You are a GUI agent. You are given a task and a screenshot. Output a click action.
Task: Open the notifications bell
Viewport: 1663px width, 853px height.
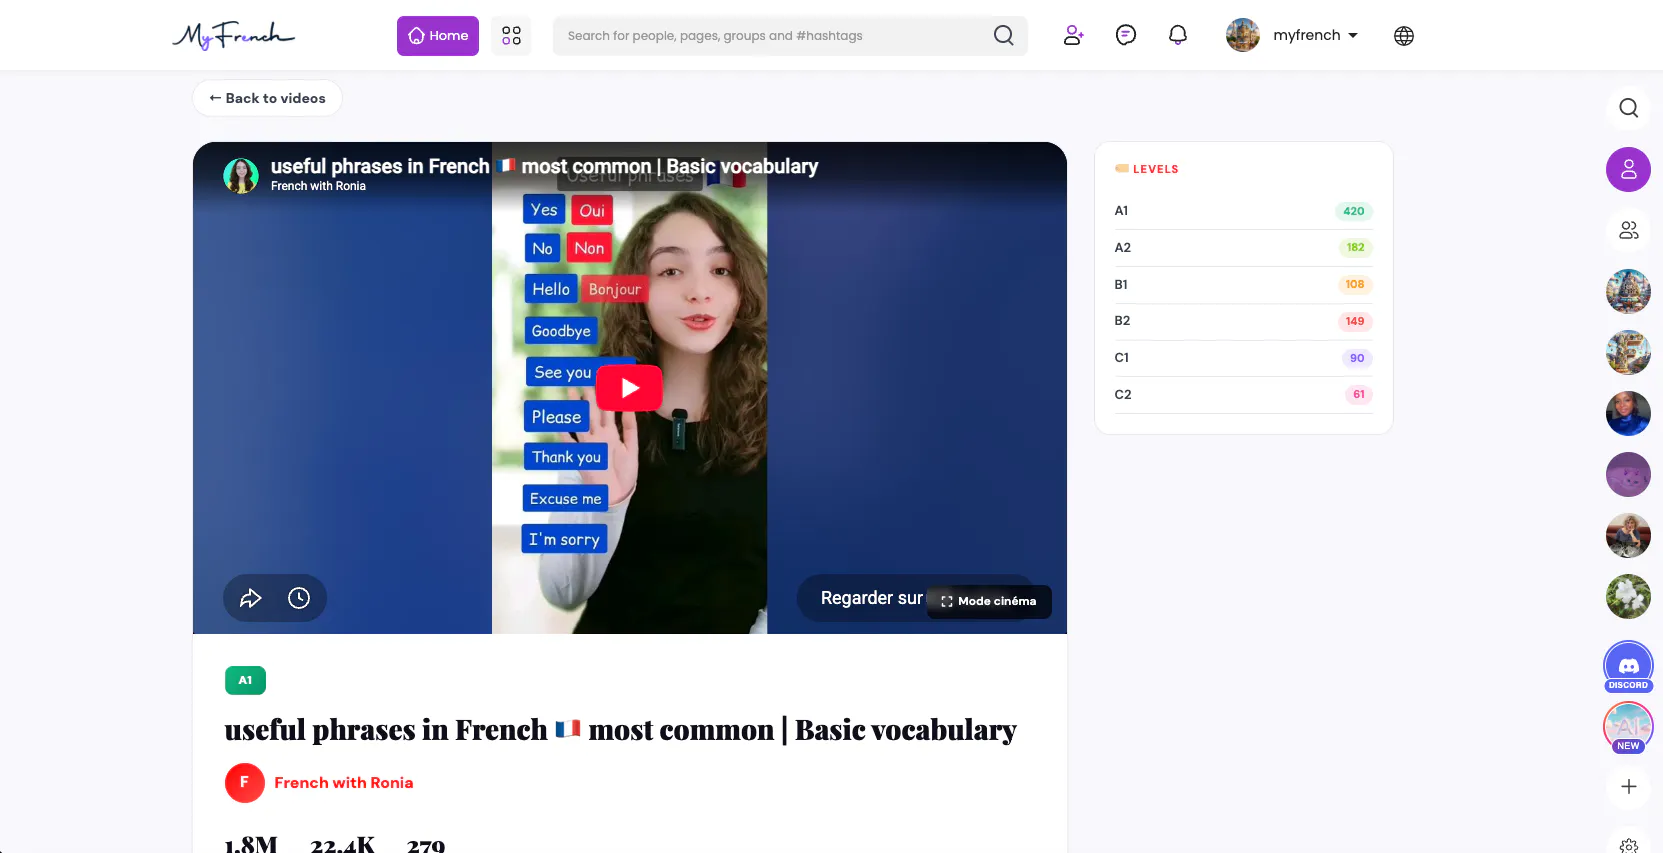pyautogui.click(x=1178, y=36)
